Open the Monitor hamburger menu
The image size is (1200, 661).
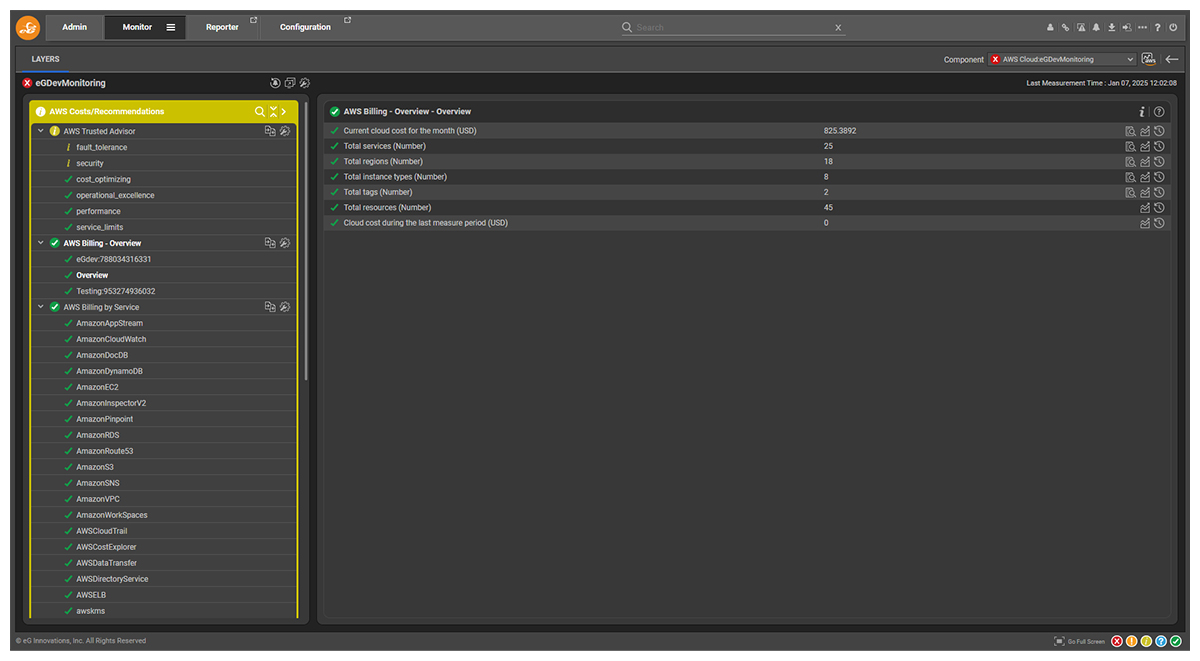(170, 27)
